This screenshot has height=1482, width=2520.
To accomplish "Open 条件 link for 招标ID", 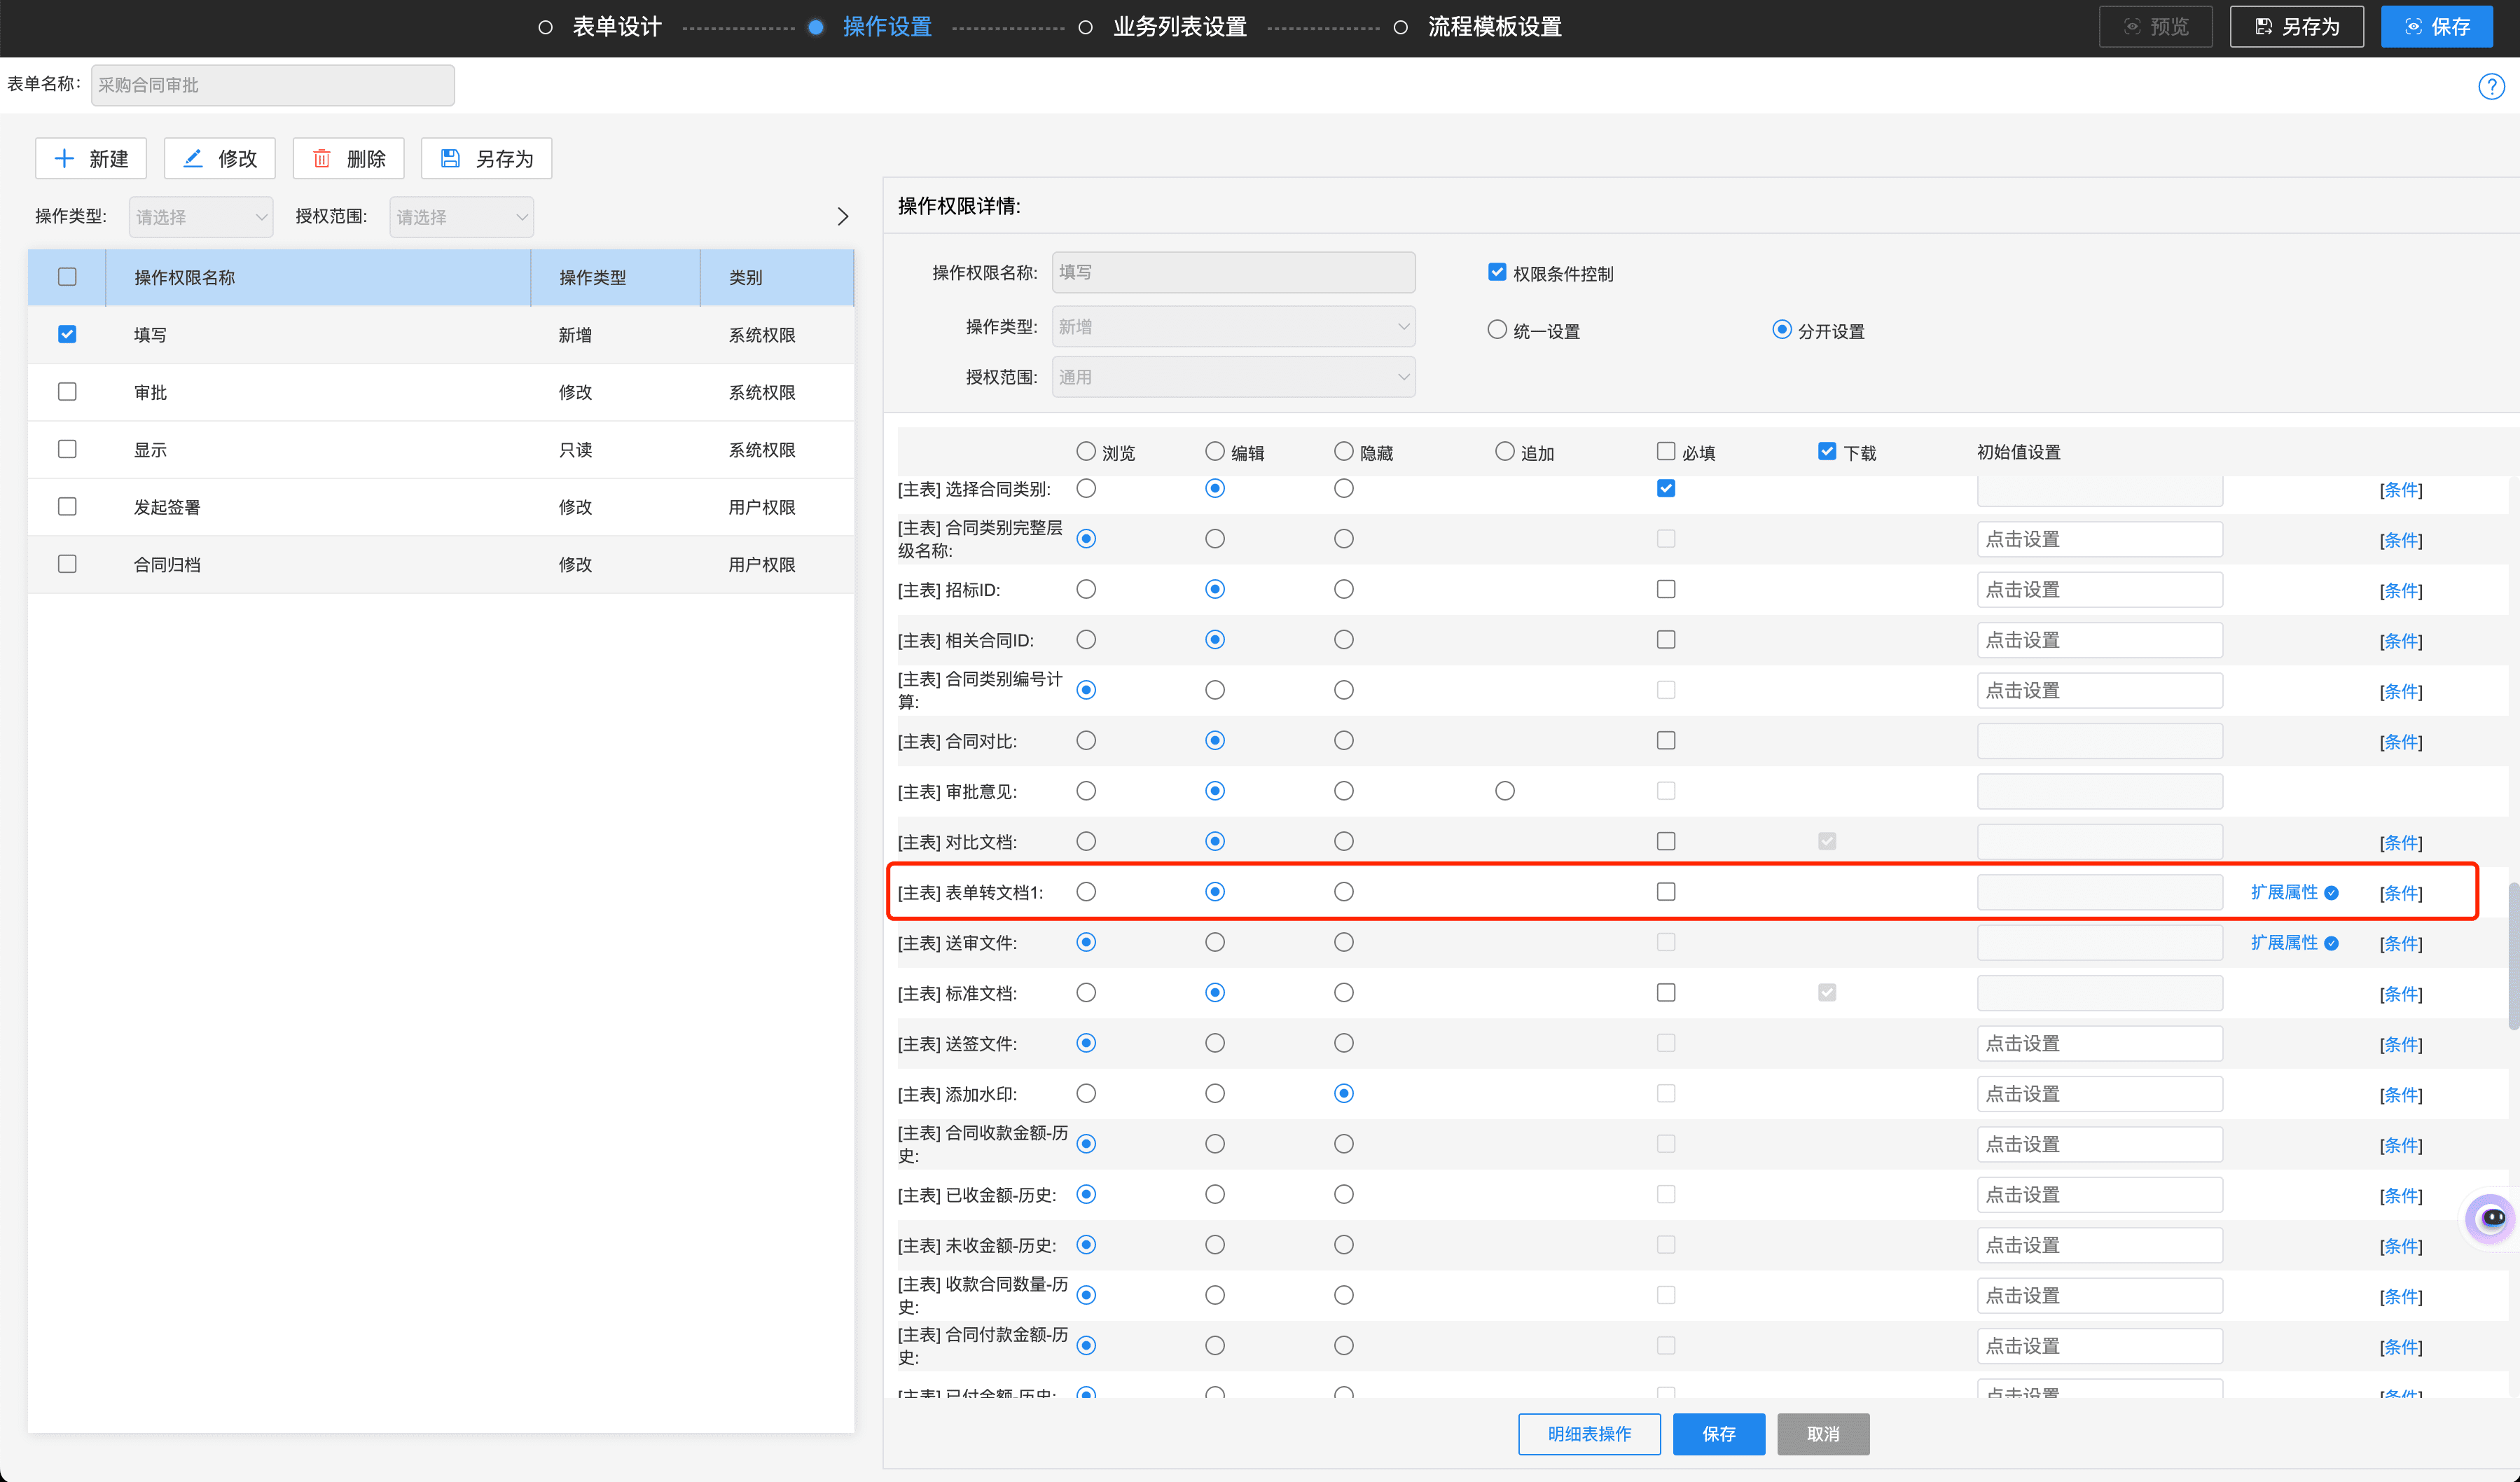I will (x=2401, y=591).
